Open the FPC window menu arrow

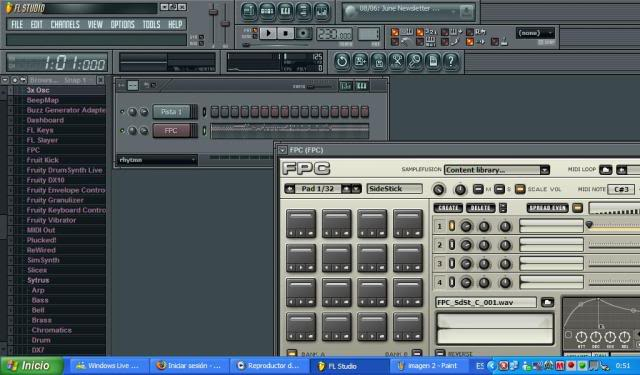(x=282, y=150)
